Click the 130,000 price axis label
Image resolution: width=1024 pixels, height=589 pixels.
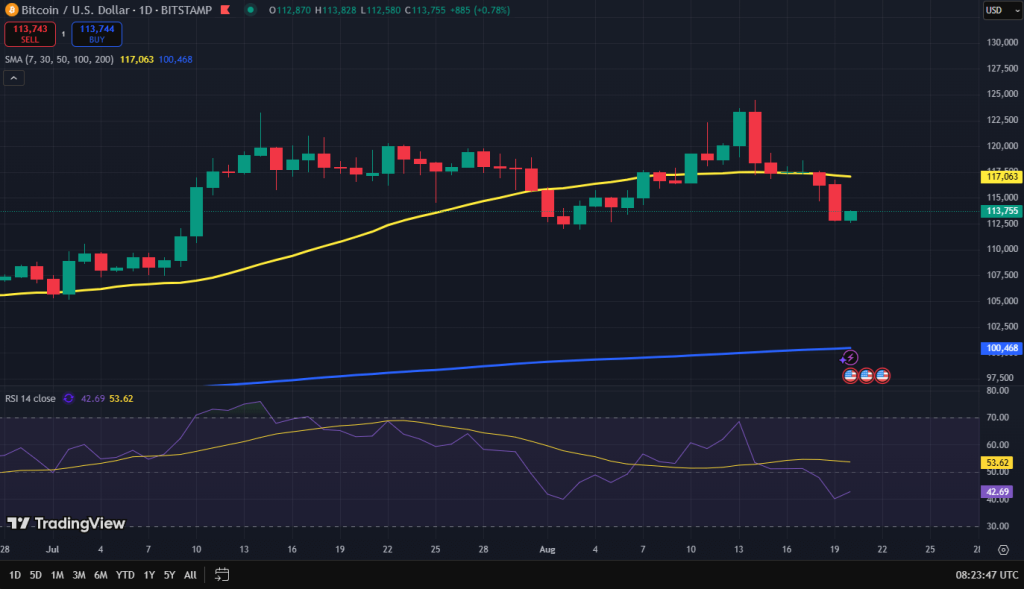click(1002, 42)
